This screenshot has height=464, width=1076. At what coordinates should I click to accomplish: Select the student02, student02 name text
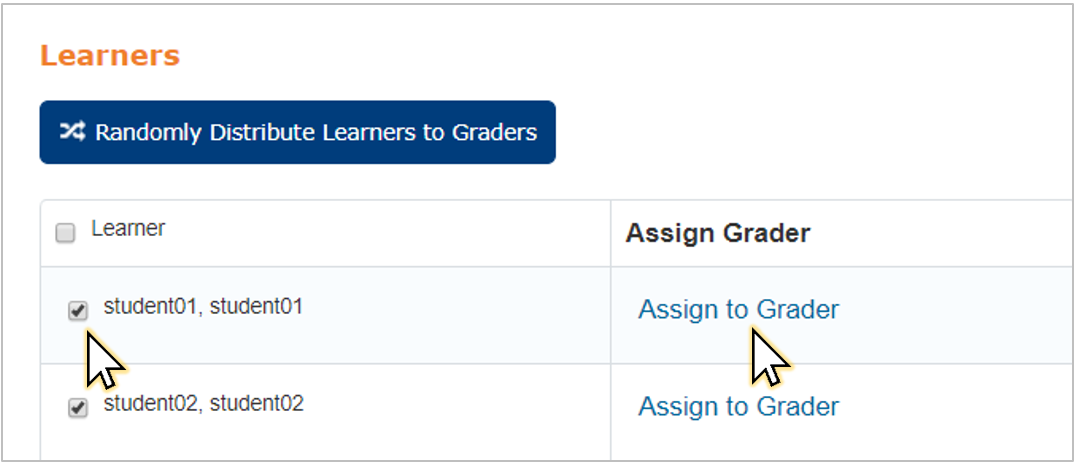[203, 403]
